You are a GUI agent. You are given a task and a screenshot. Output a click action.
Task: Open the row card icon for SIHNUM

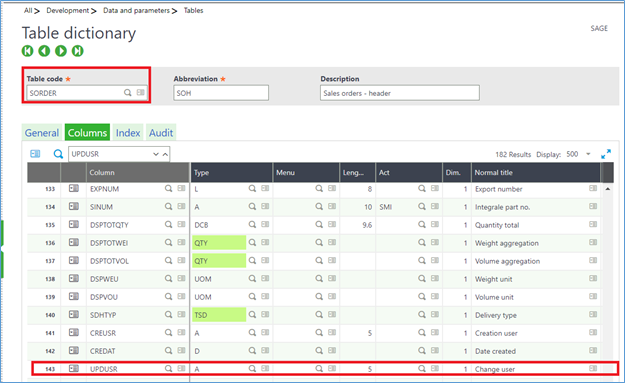point(74,206)
